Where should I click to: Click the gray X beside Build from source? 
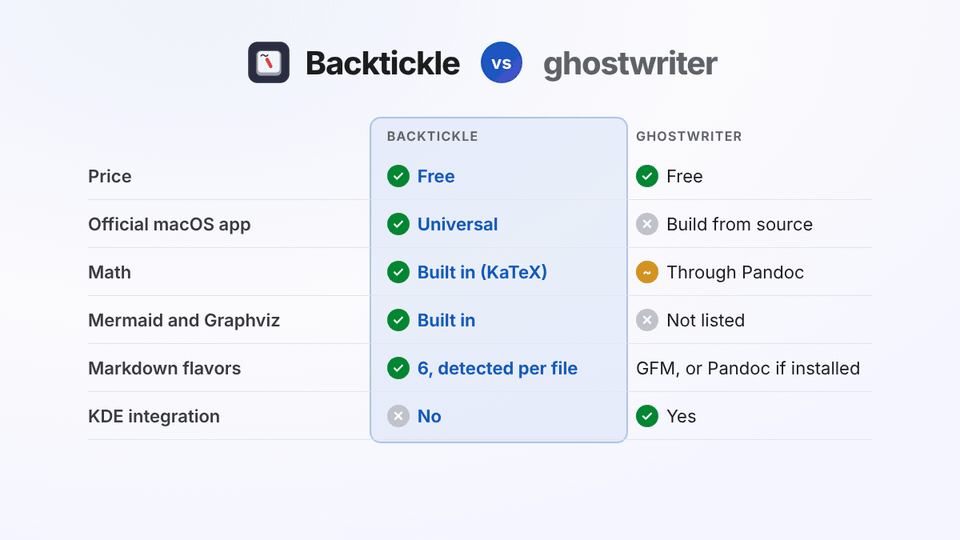(x=647, y=224)
